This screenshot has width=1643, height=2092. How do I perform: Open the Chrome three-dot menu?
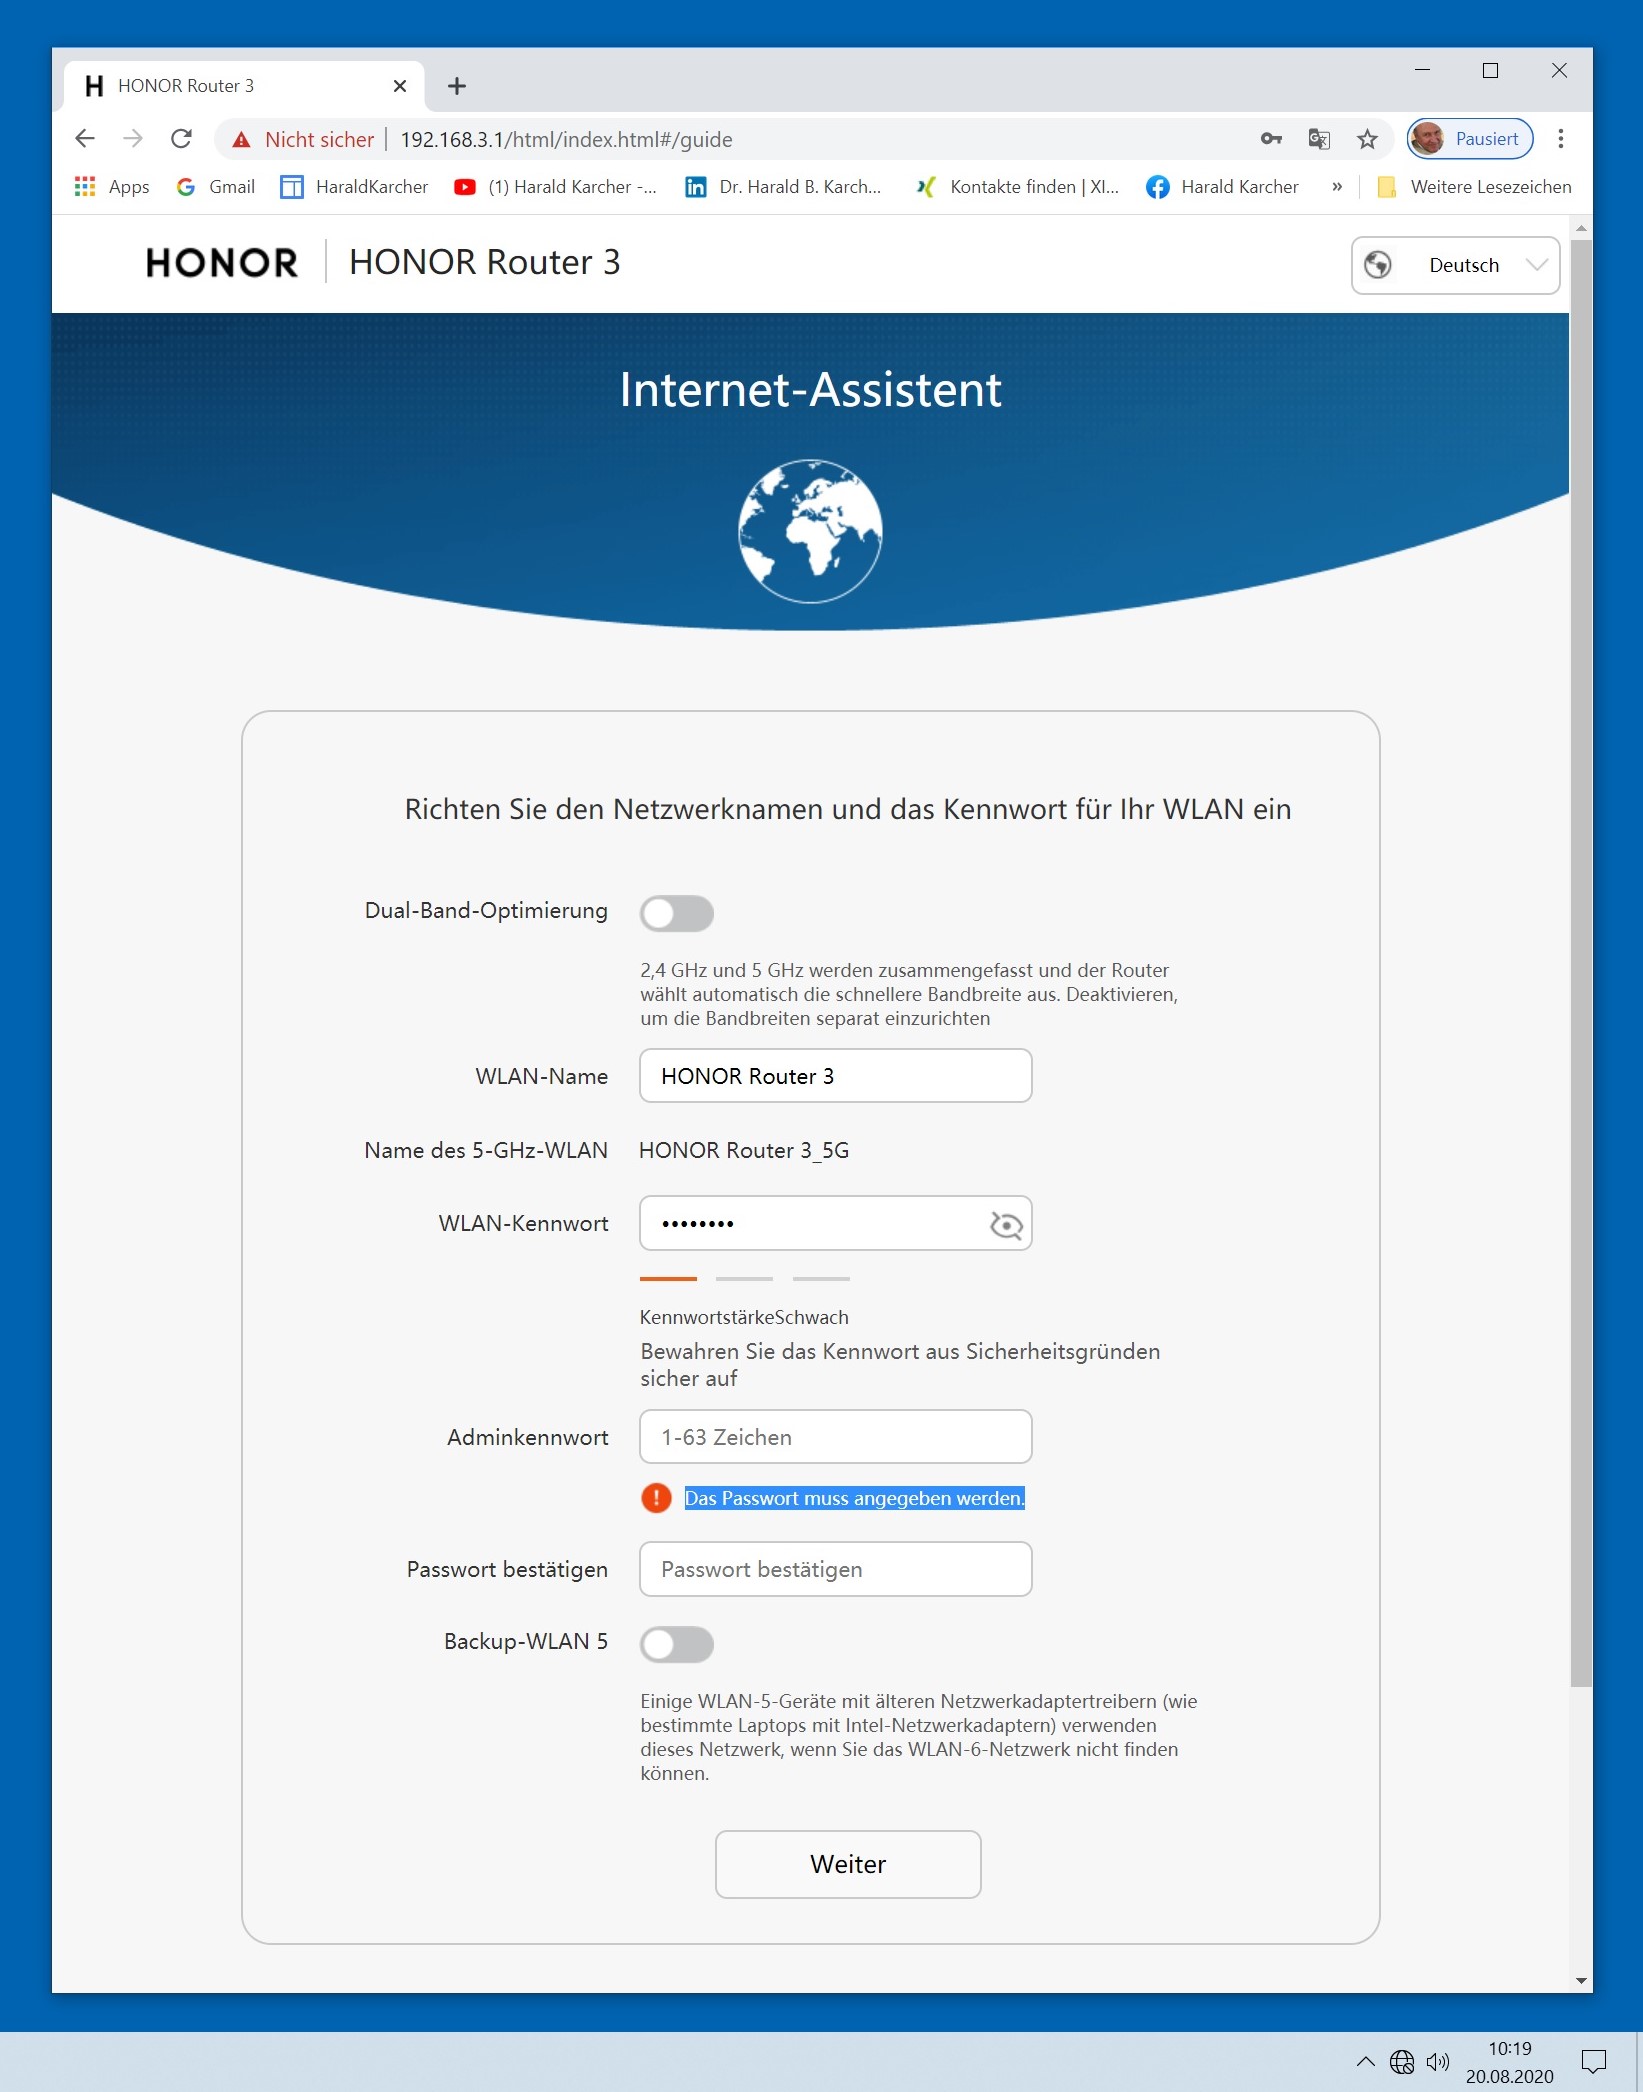[1560, 138]
